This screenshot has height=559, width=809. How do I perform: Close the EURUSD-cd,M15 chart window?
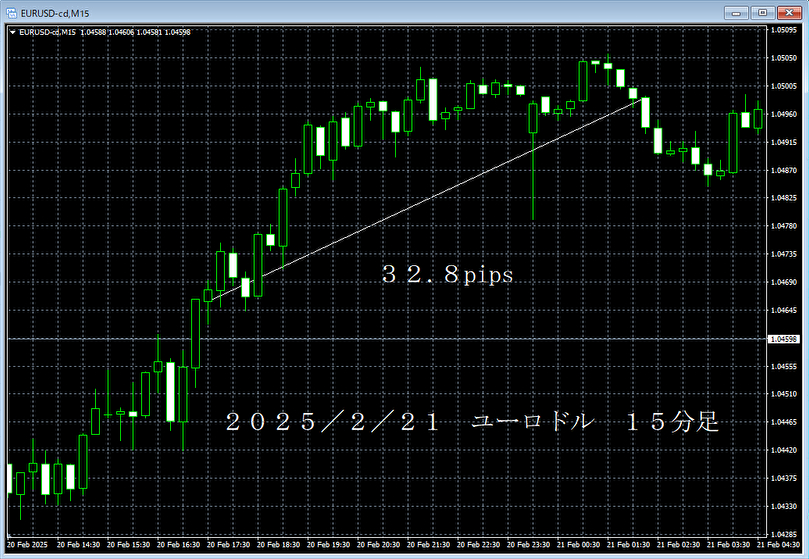coord(789,12)
